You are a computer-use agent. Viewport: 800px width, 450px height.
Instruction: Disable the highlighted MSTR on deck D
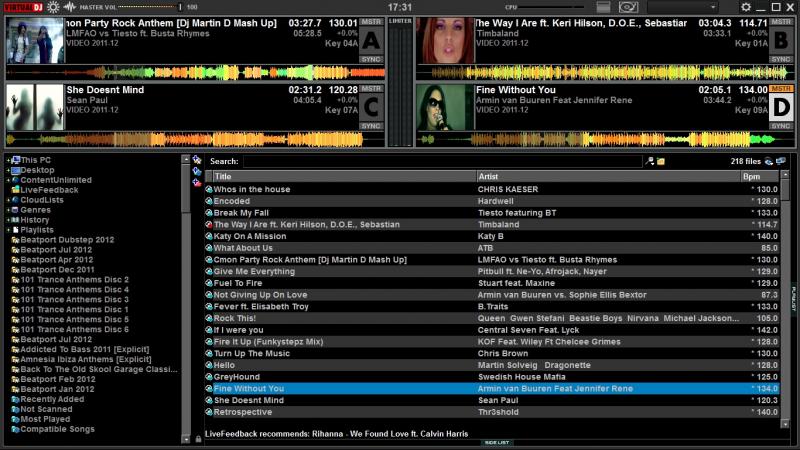pos(781,89)
